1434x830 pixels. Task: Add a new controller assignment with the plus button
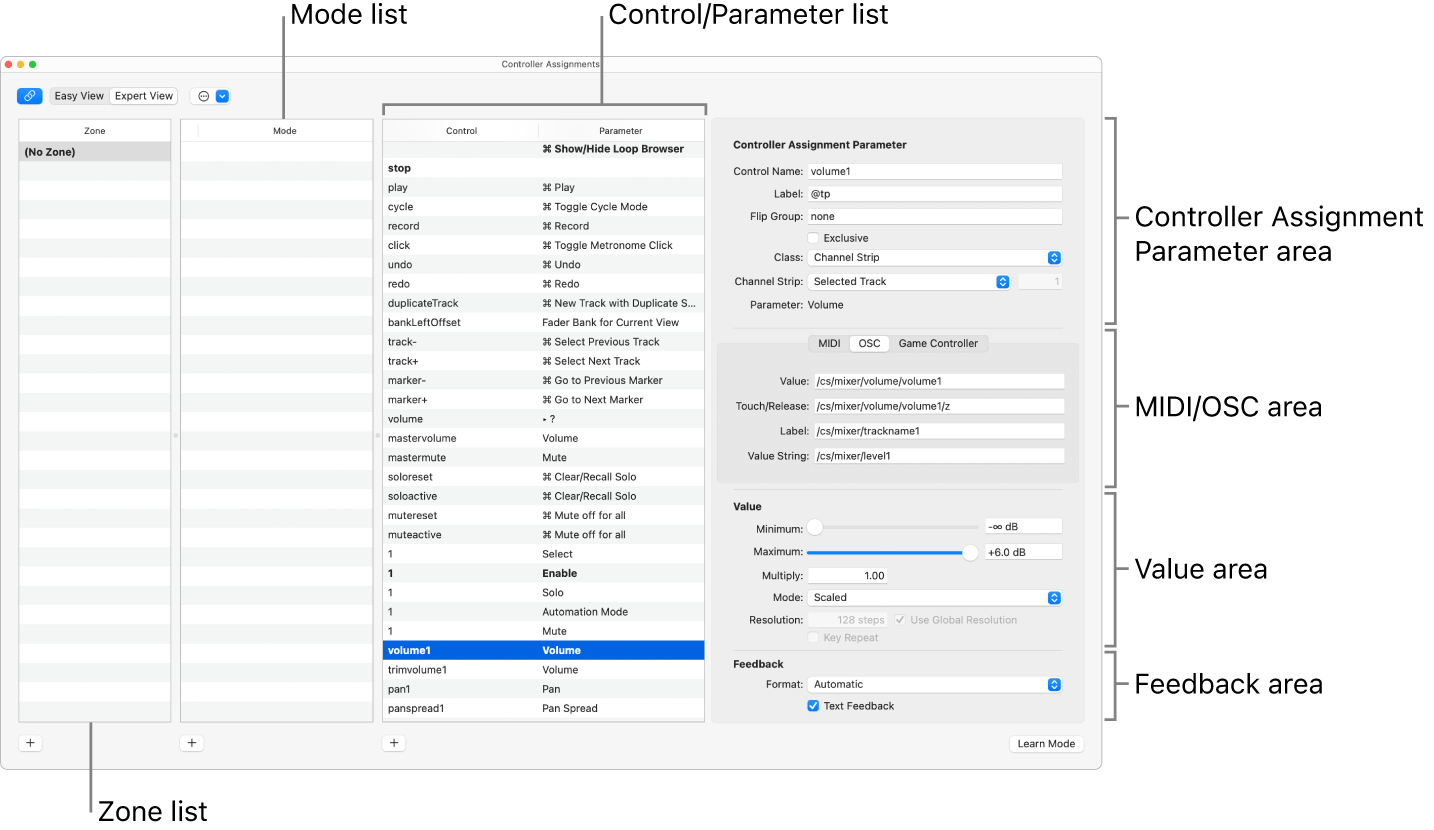click(x=393, y=742)
